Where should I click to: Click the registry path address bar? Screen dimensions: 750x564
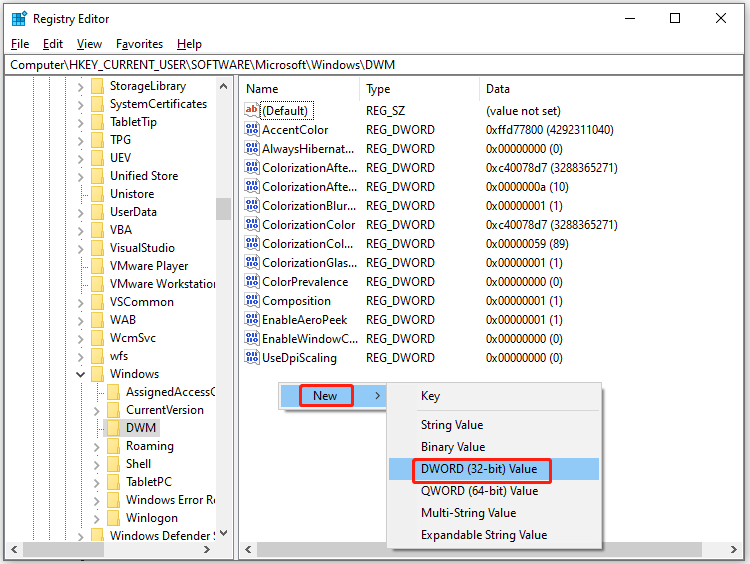pyautogui.click(x=374, y=65)
